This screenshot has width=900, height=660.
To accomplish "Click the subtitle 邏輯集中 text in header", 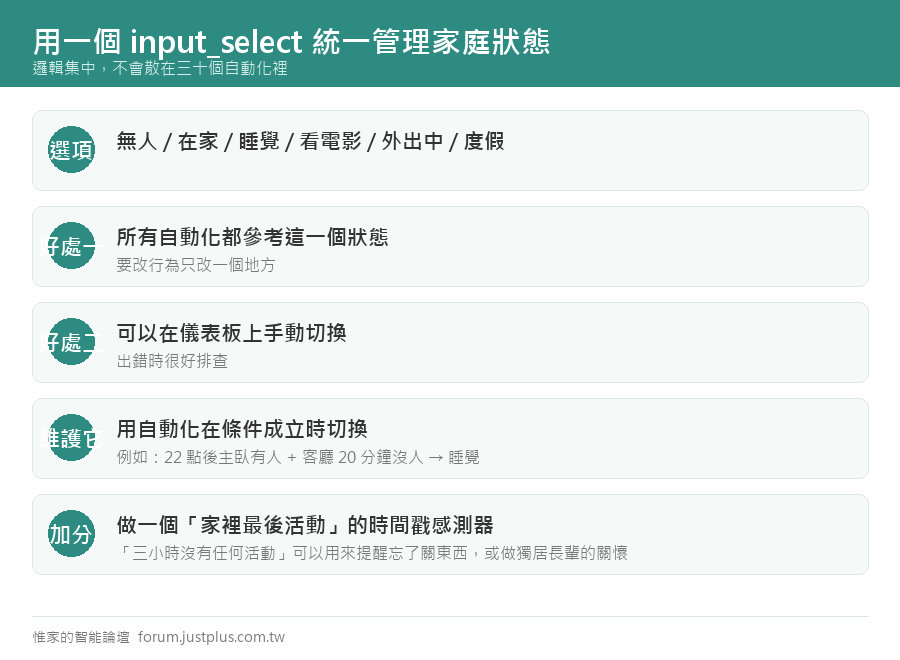I will pos(160,68).
